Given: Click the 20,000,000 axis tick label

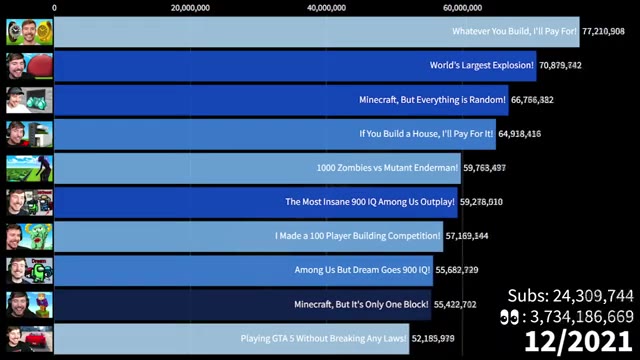Looking at the screenshot, I should click(190, 8).
